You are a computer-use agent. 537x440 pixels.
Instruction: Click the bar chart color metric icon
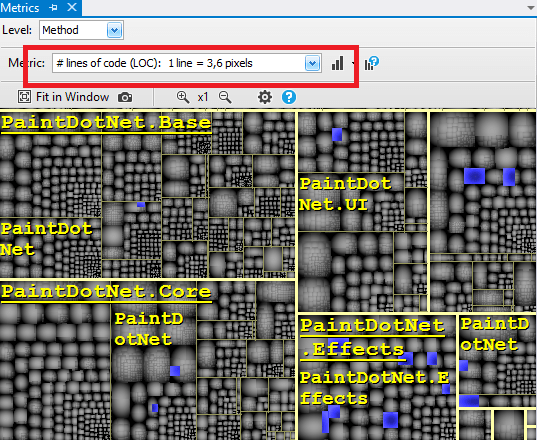coord(338,63)
